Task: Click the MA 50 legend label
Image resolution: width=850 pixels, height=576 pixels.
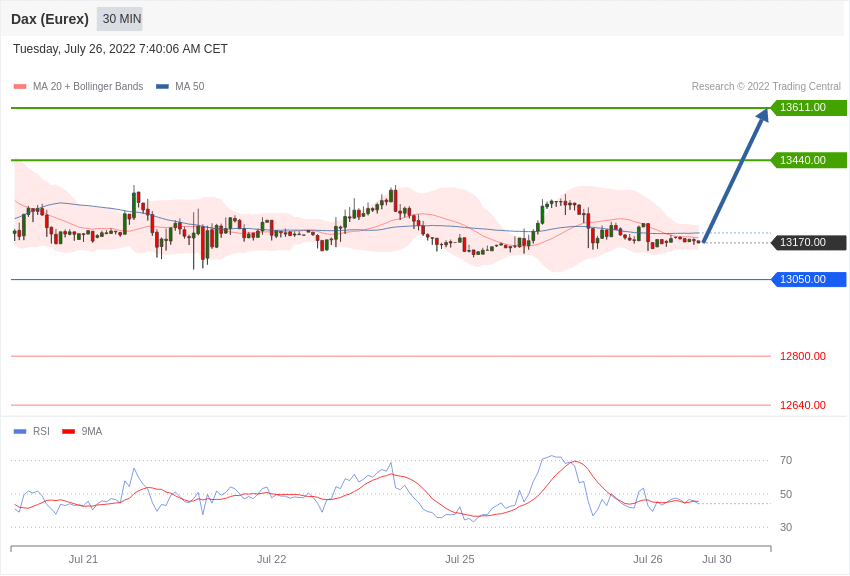Action: tap(190, 86)
